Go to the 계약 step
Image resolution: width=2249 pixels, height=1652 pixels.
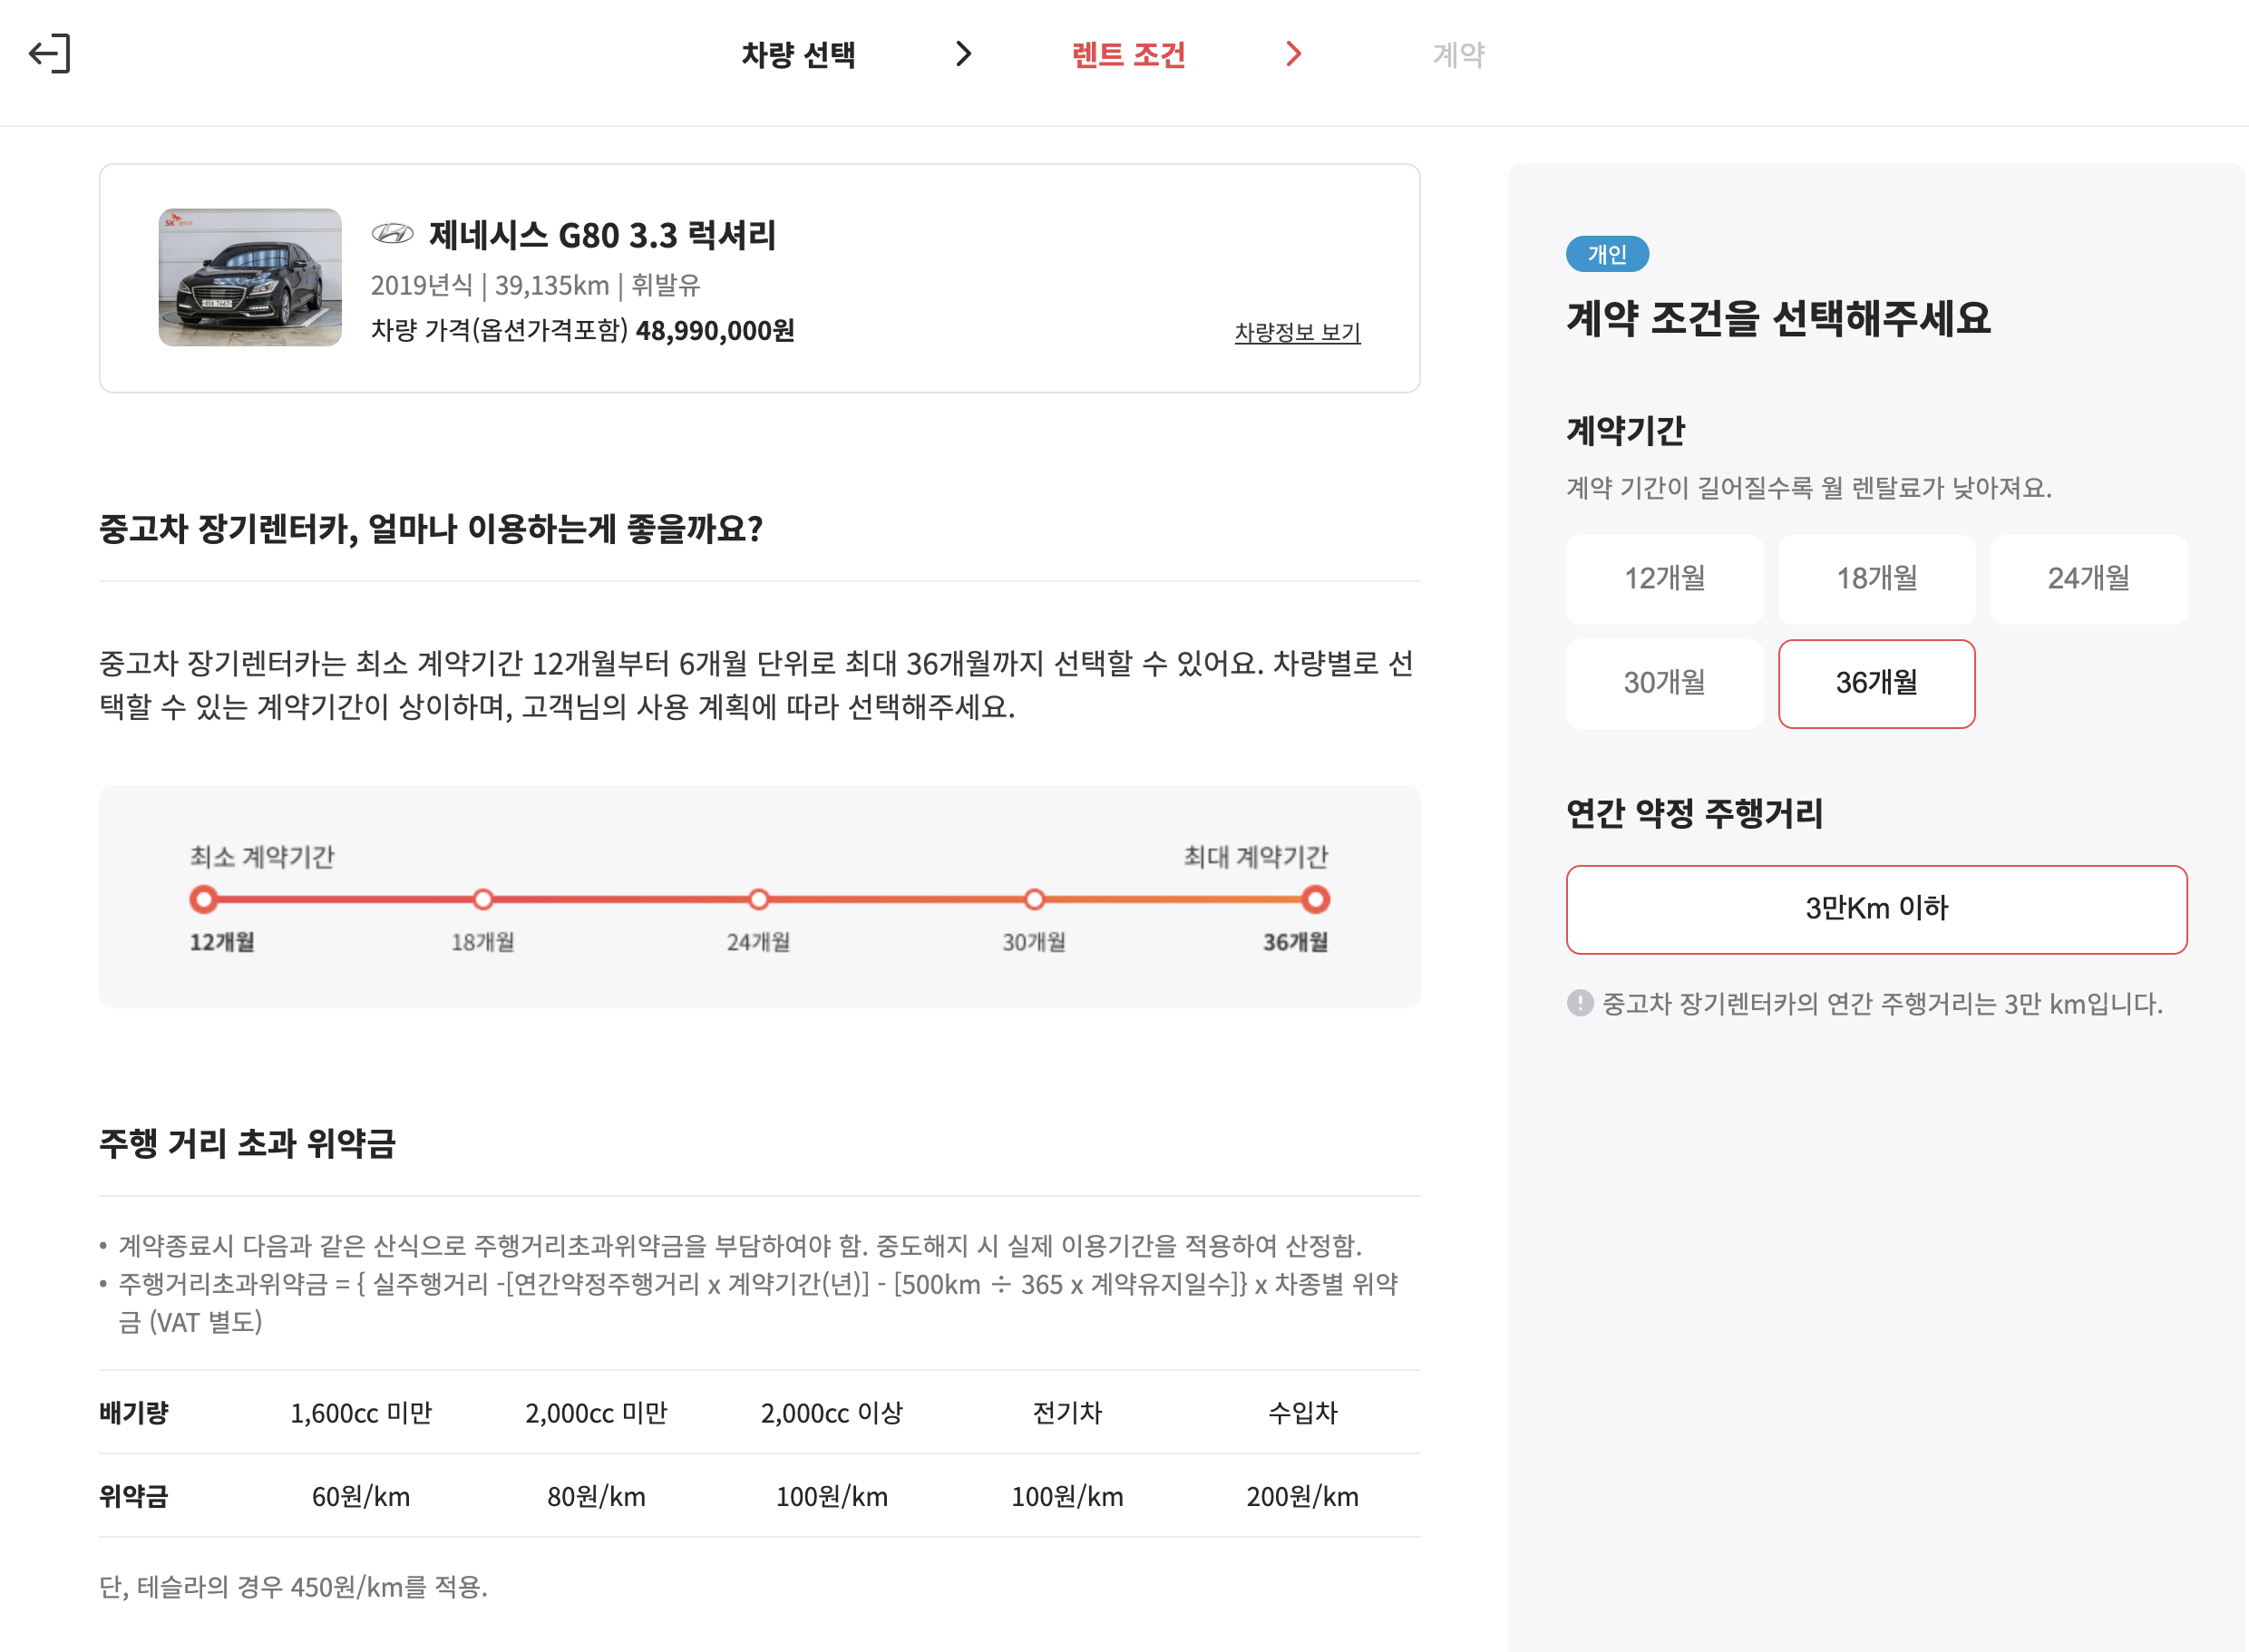click(x=1458, y=54)
